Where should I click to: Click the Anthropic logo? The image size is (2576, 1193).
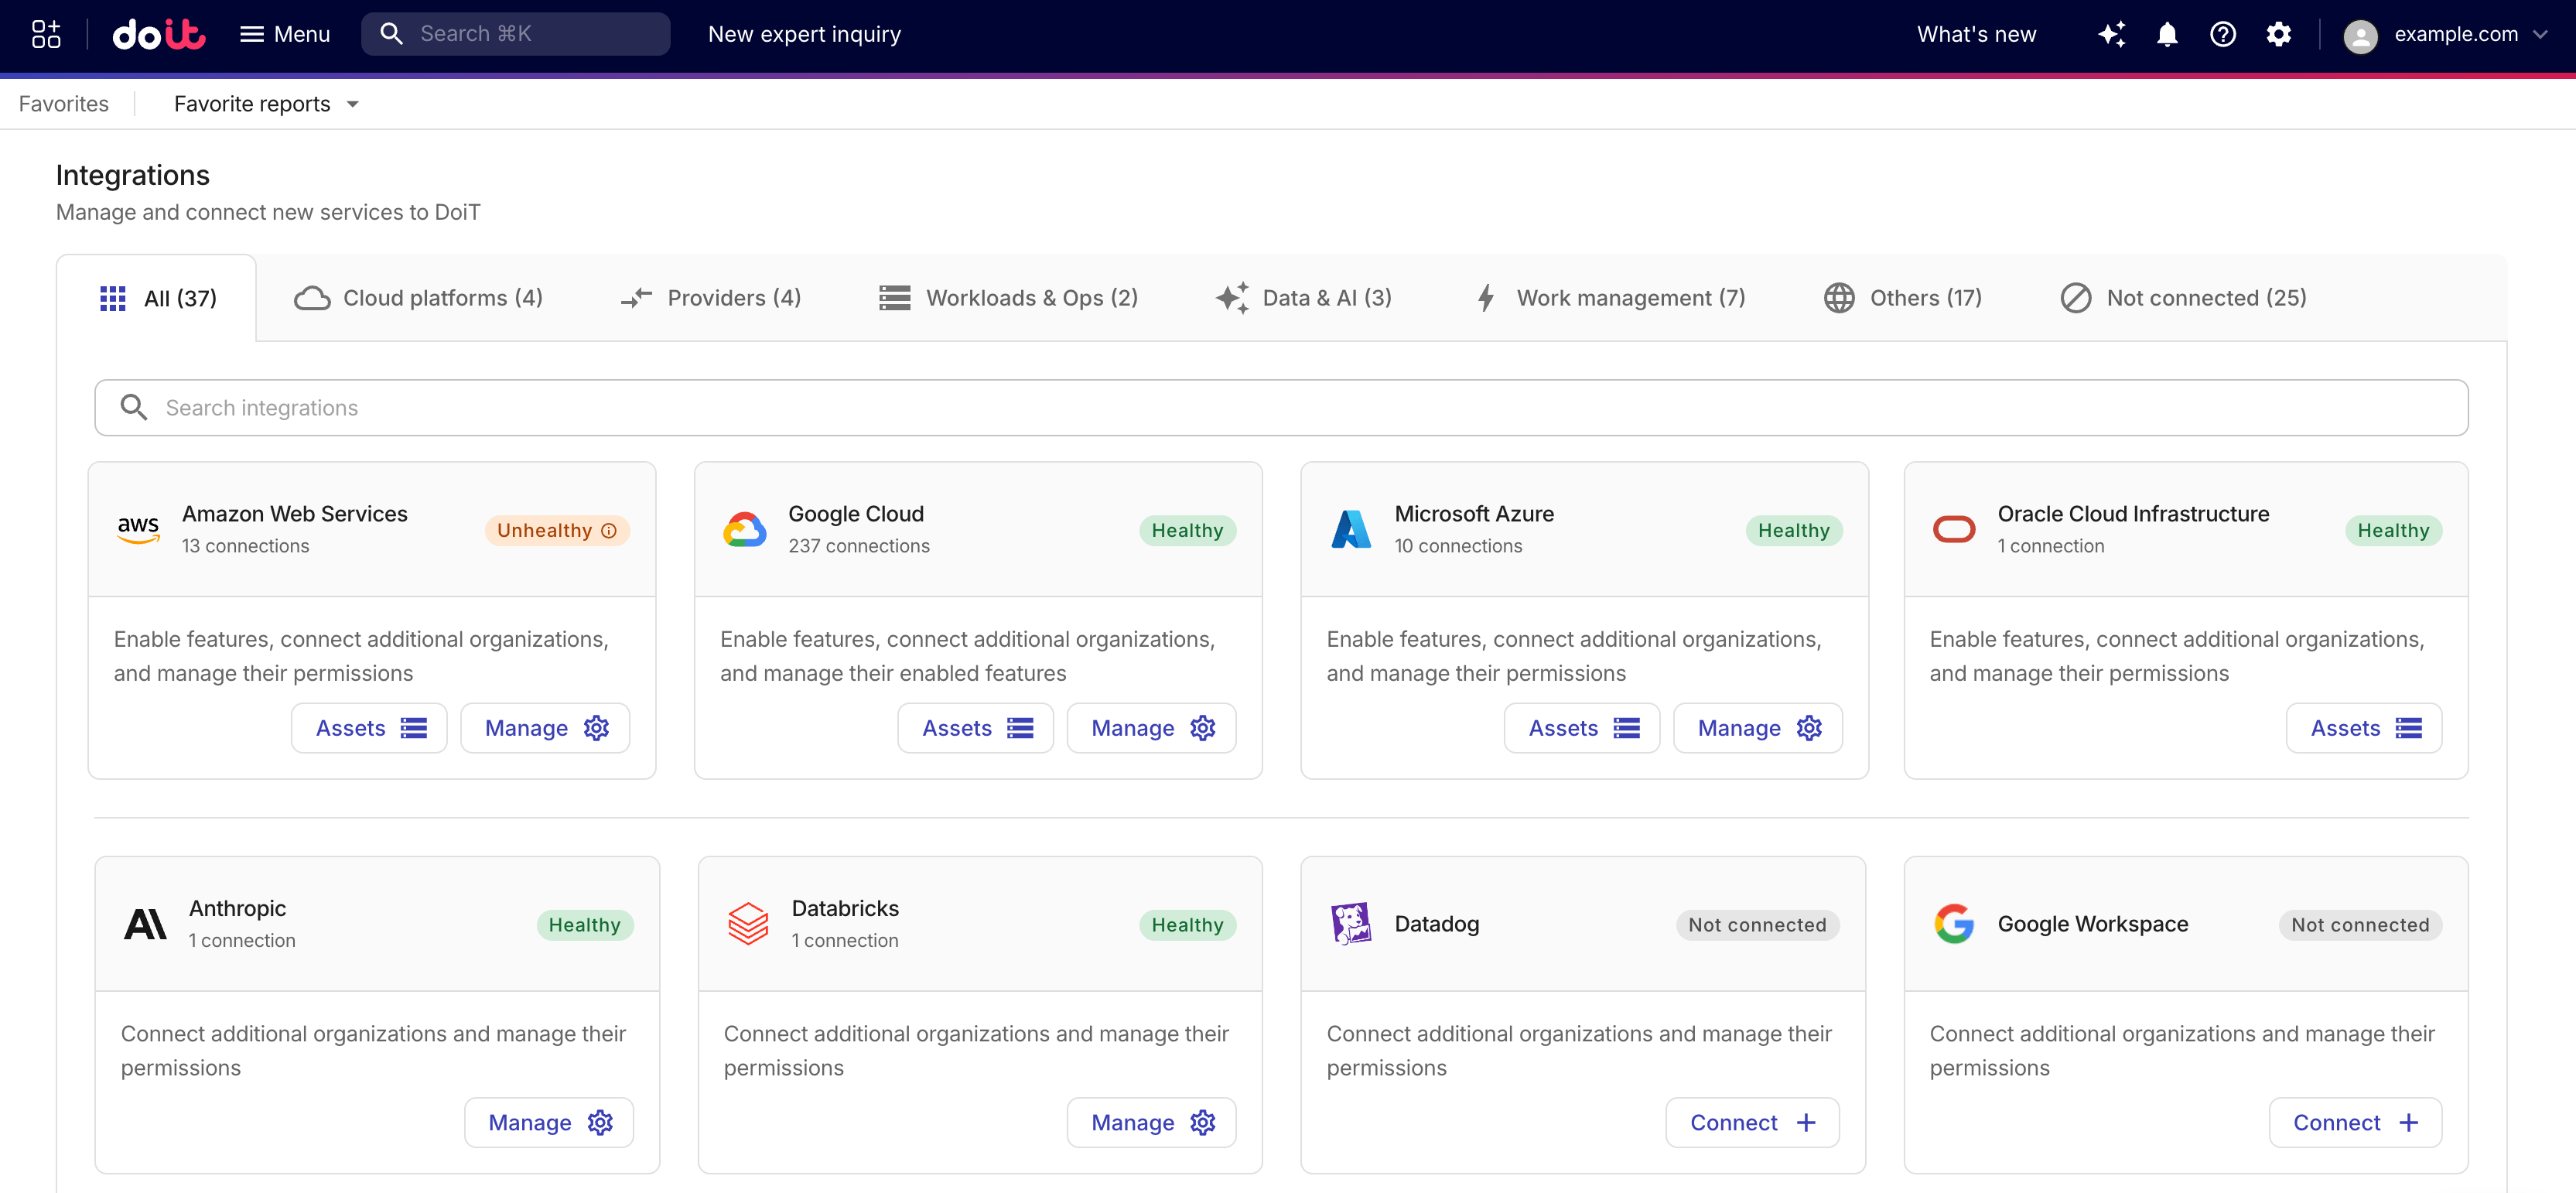click(145, 924)
